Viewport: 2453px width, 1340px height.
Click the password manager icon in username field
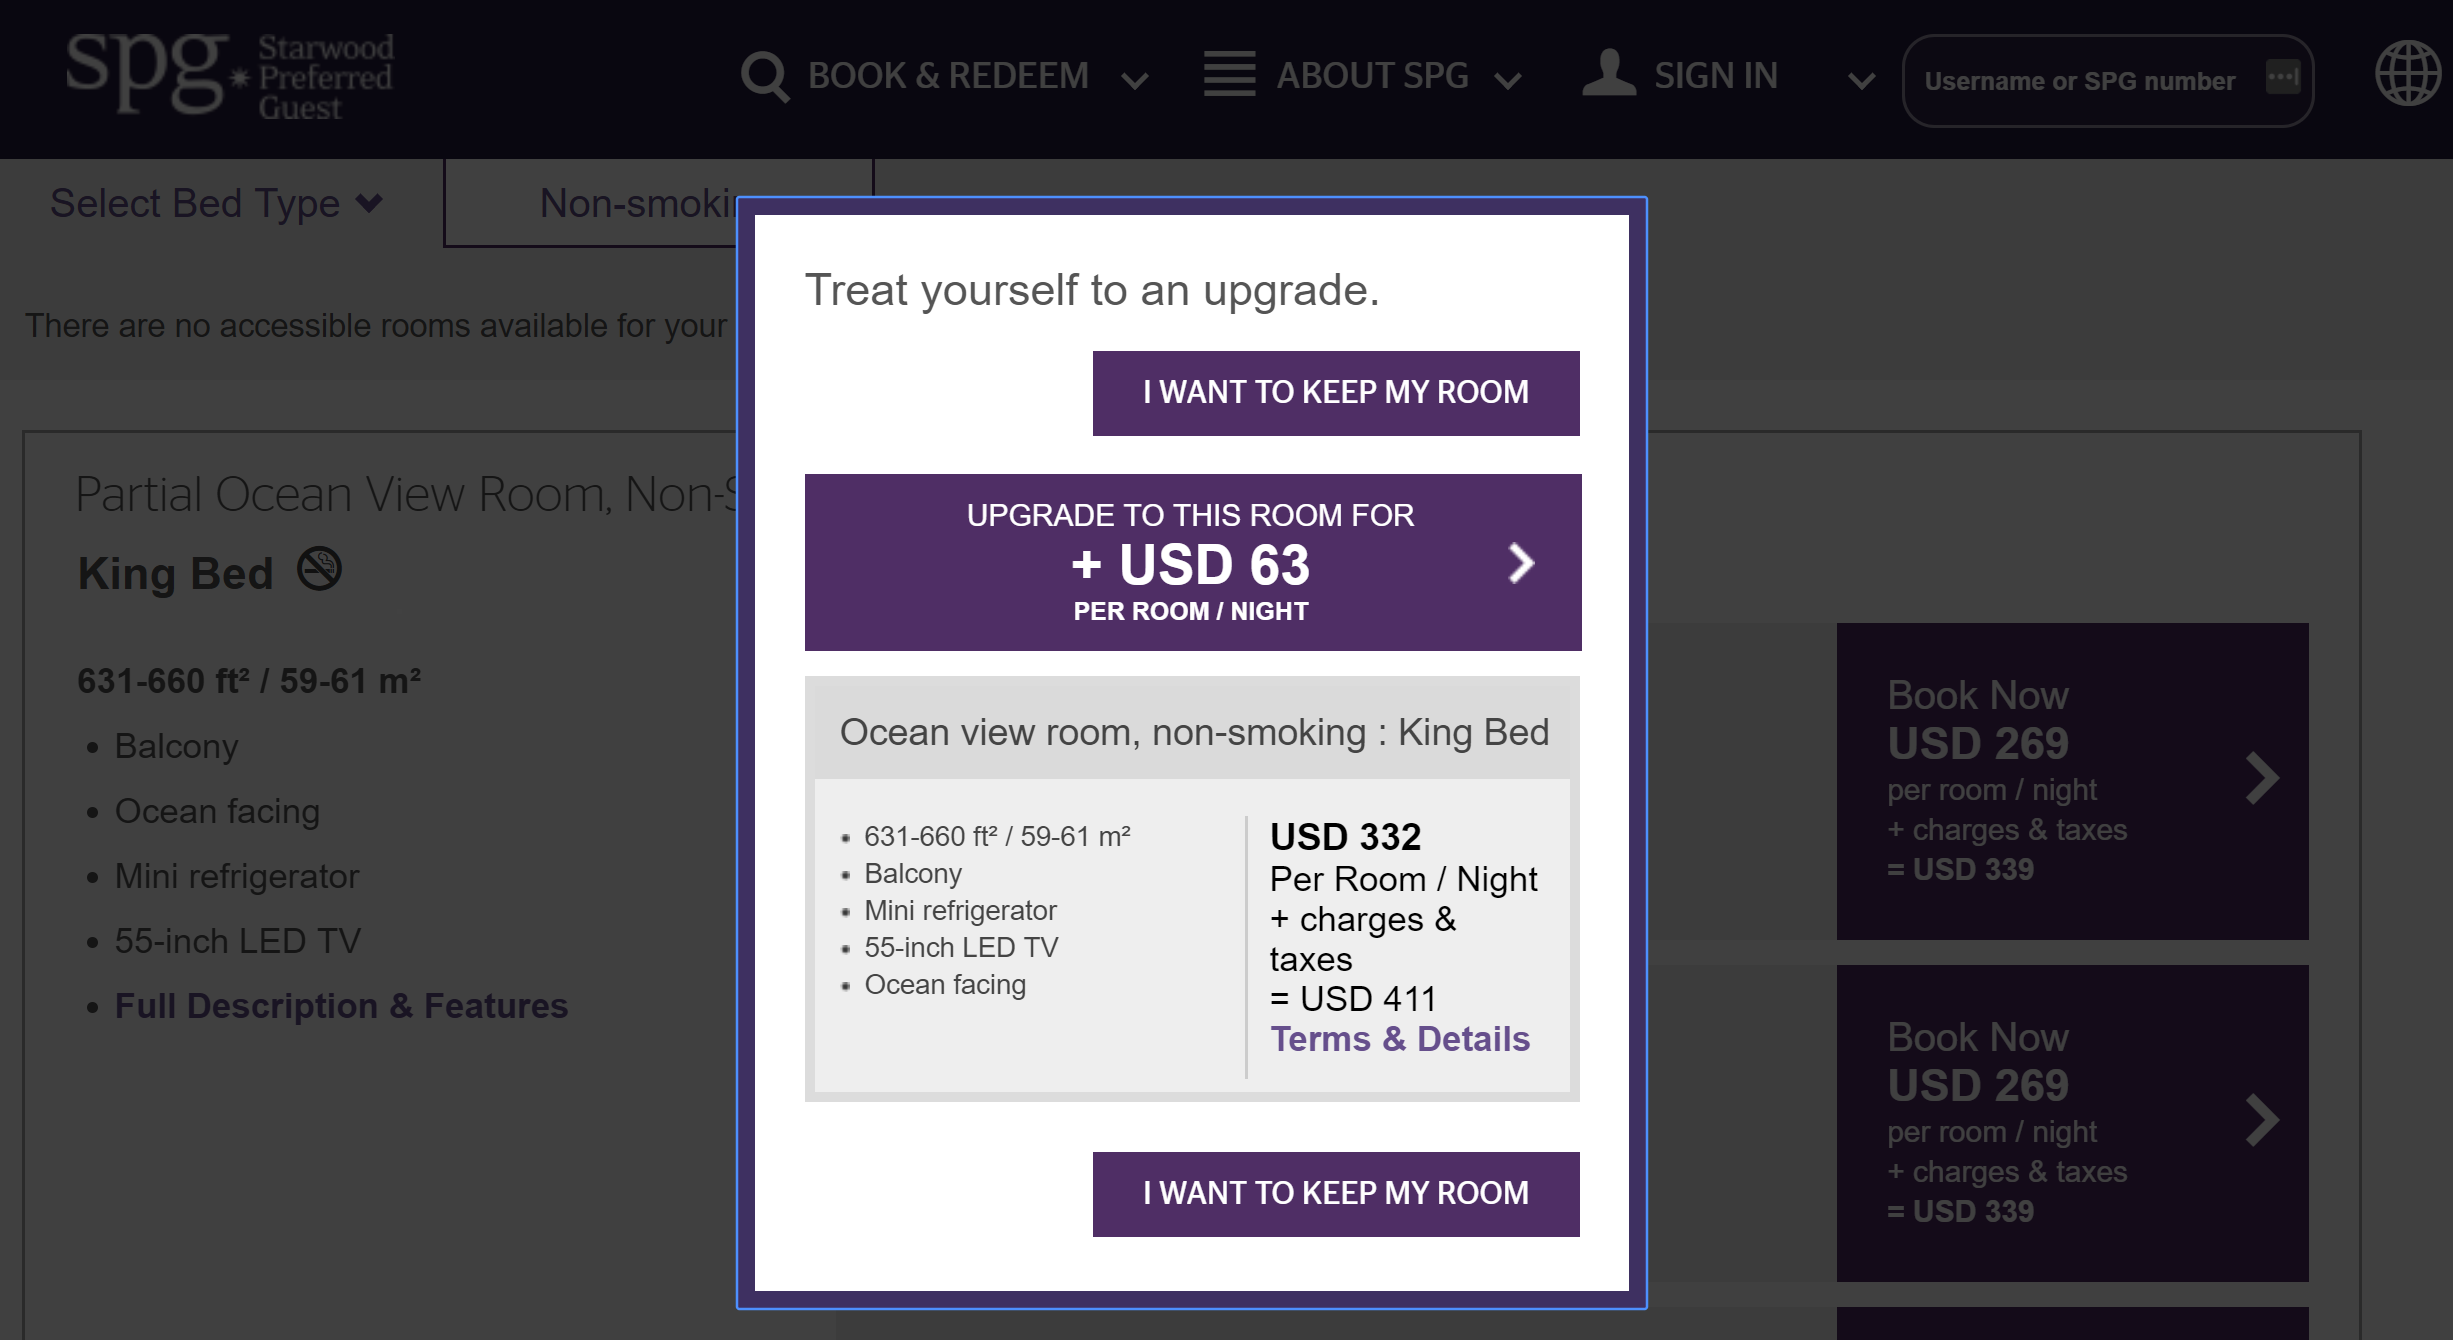(2283, 78)
